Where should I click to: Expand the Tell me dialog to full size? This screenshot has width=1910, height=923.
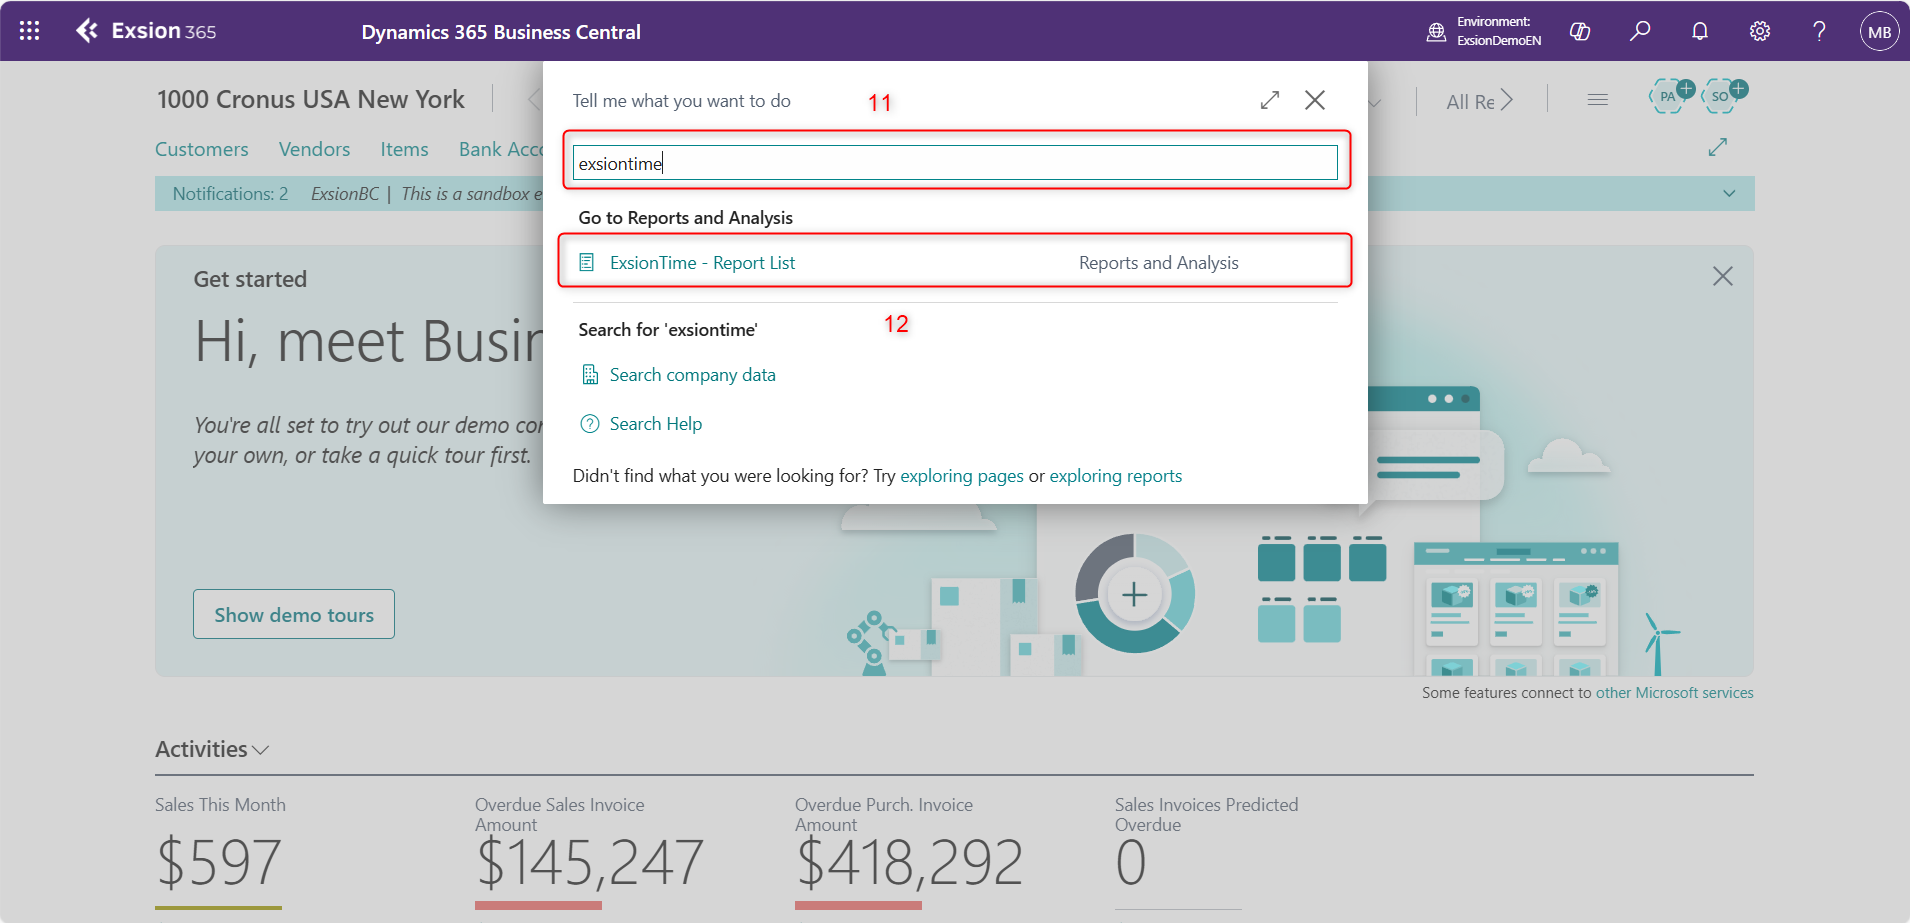[1270, 100]
